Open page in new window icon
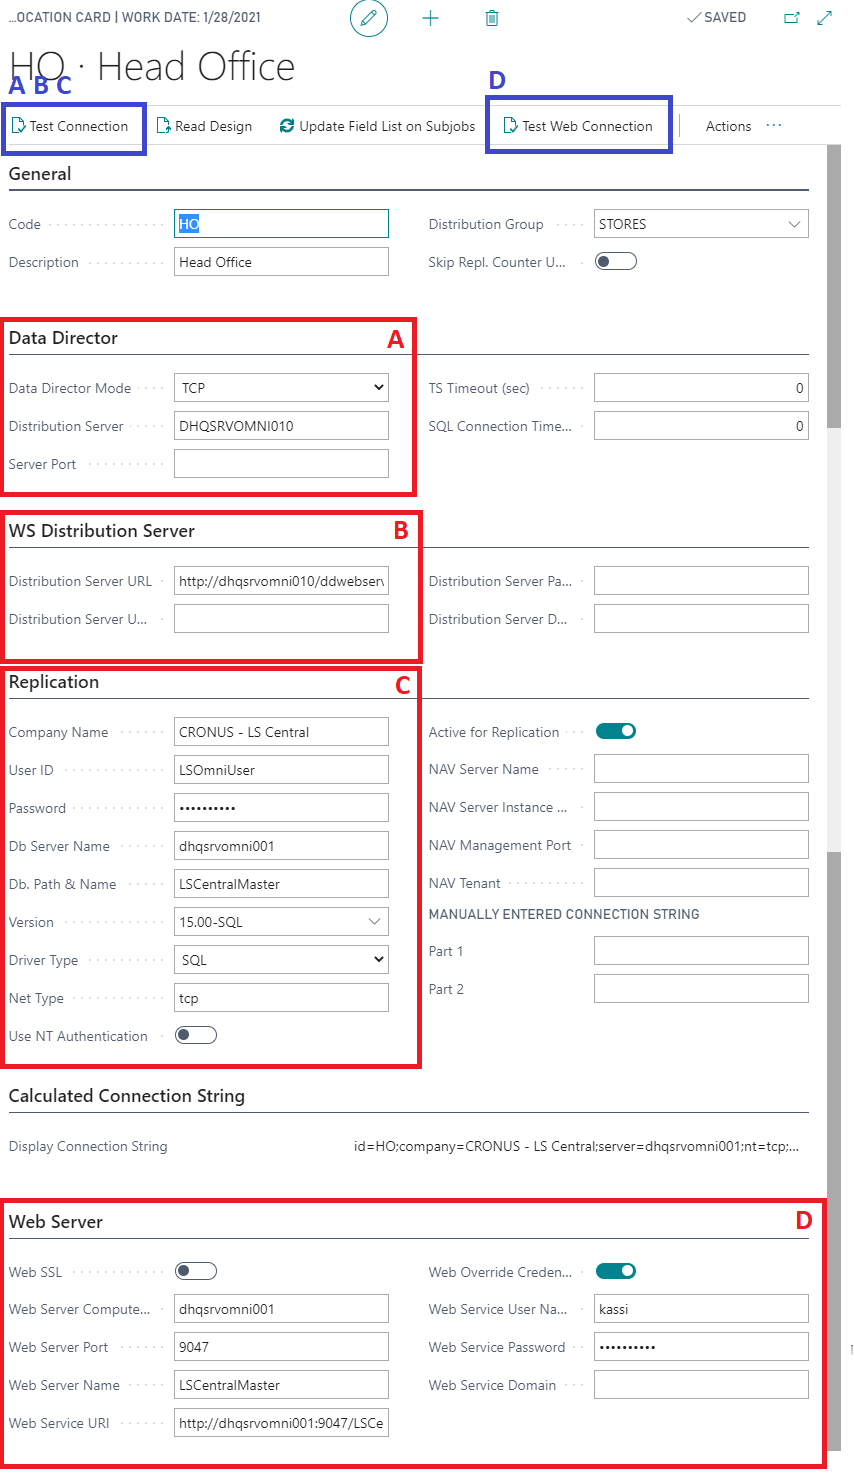The height and width of the screenshot is (1478, 854). point(792,18)
